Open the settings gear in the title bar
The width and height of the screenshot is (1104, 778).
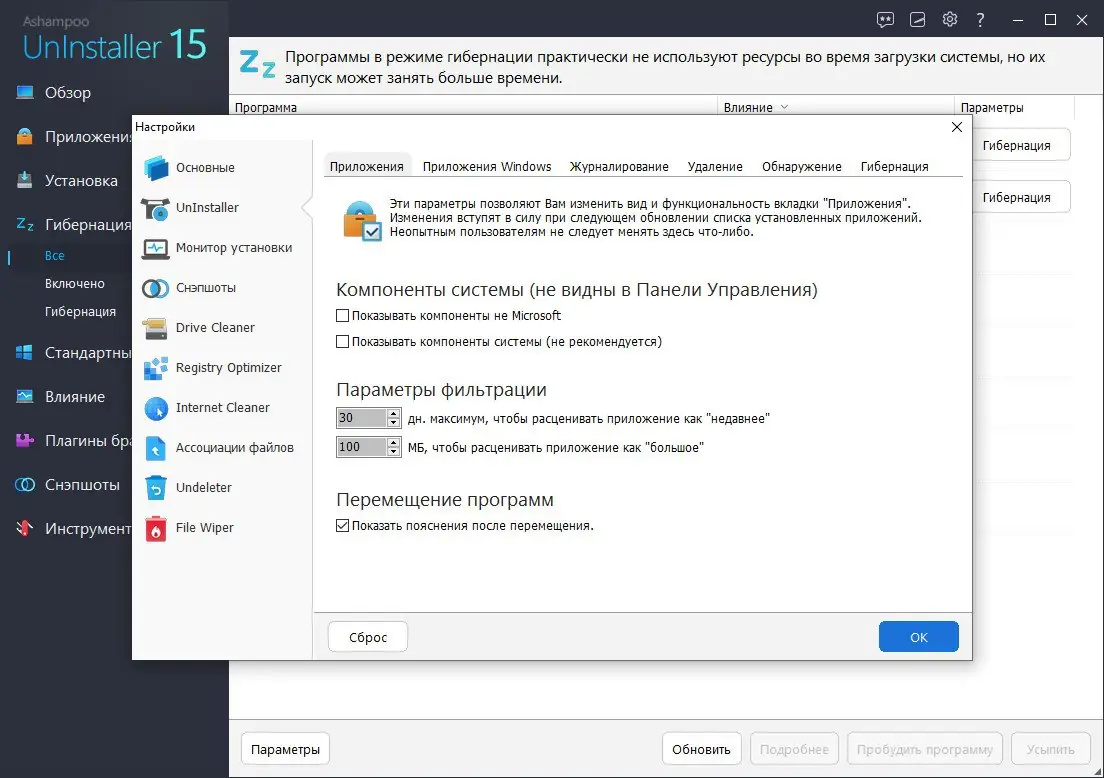pyautogui.click(x=949, y=19)
